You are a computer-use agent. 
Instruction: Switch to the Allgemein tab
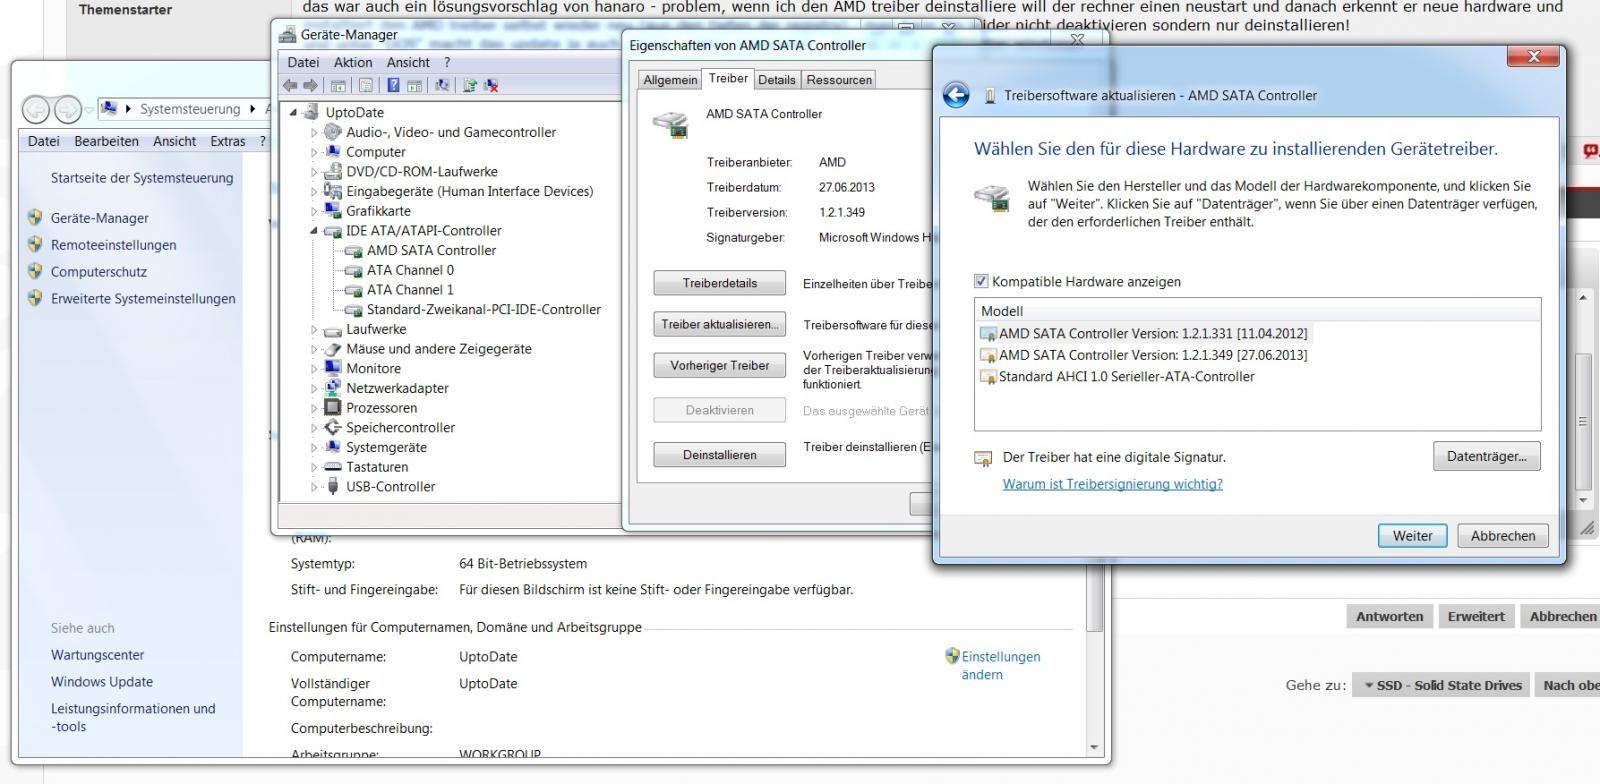[x=670, y=80]
